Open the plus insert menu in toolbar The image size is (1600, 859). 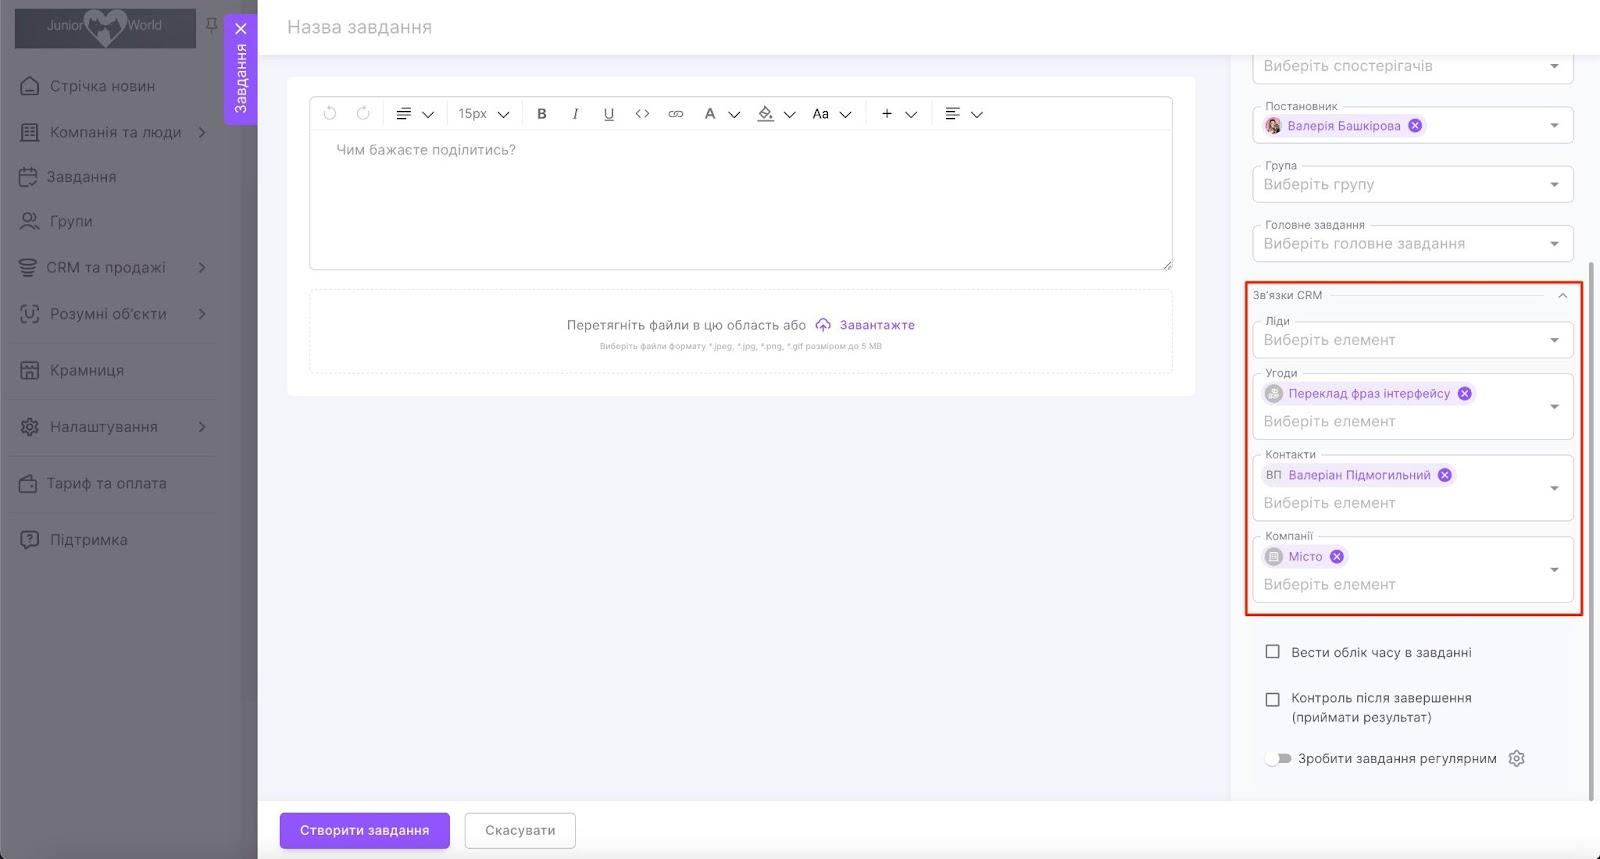click(x=898, y=114)
